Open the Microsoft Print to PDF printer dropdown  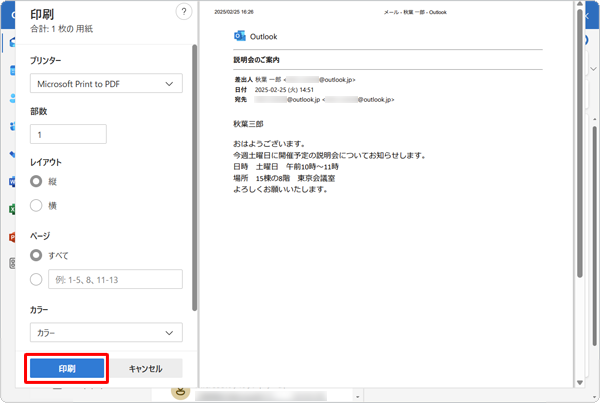coord(106,83)
